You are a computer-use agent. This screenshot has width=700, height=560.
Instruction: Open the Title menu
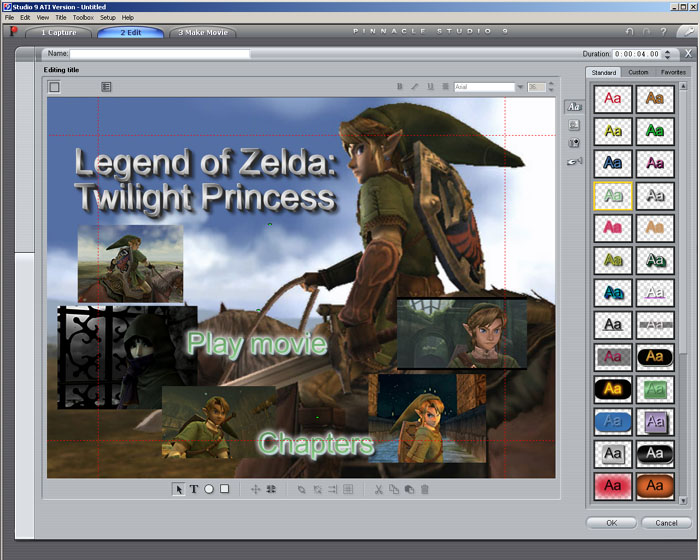tap(61, 17)
